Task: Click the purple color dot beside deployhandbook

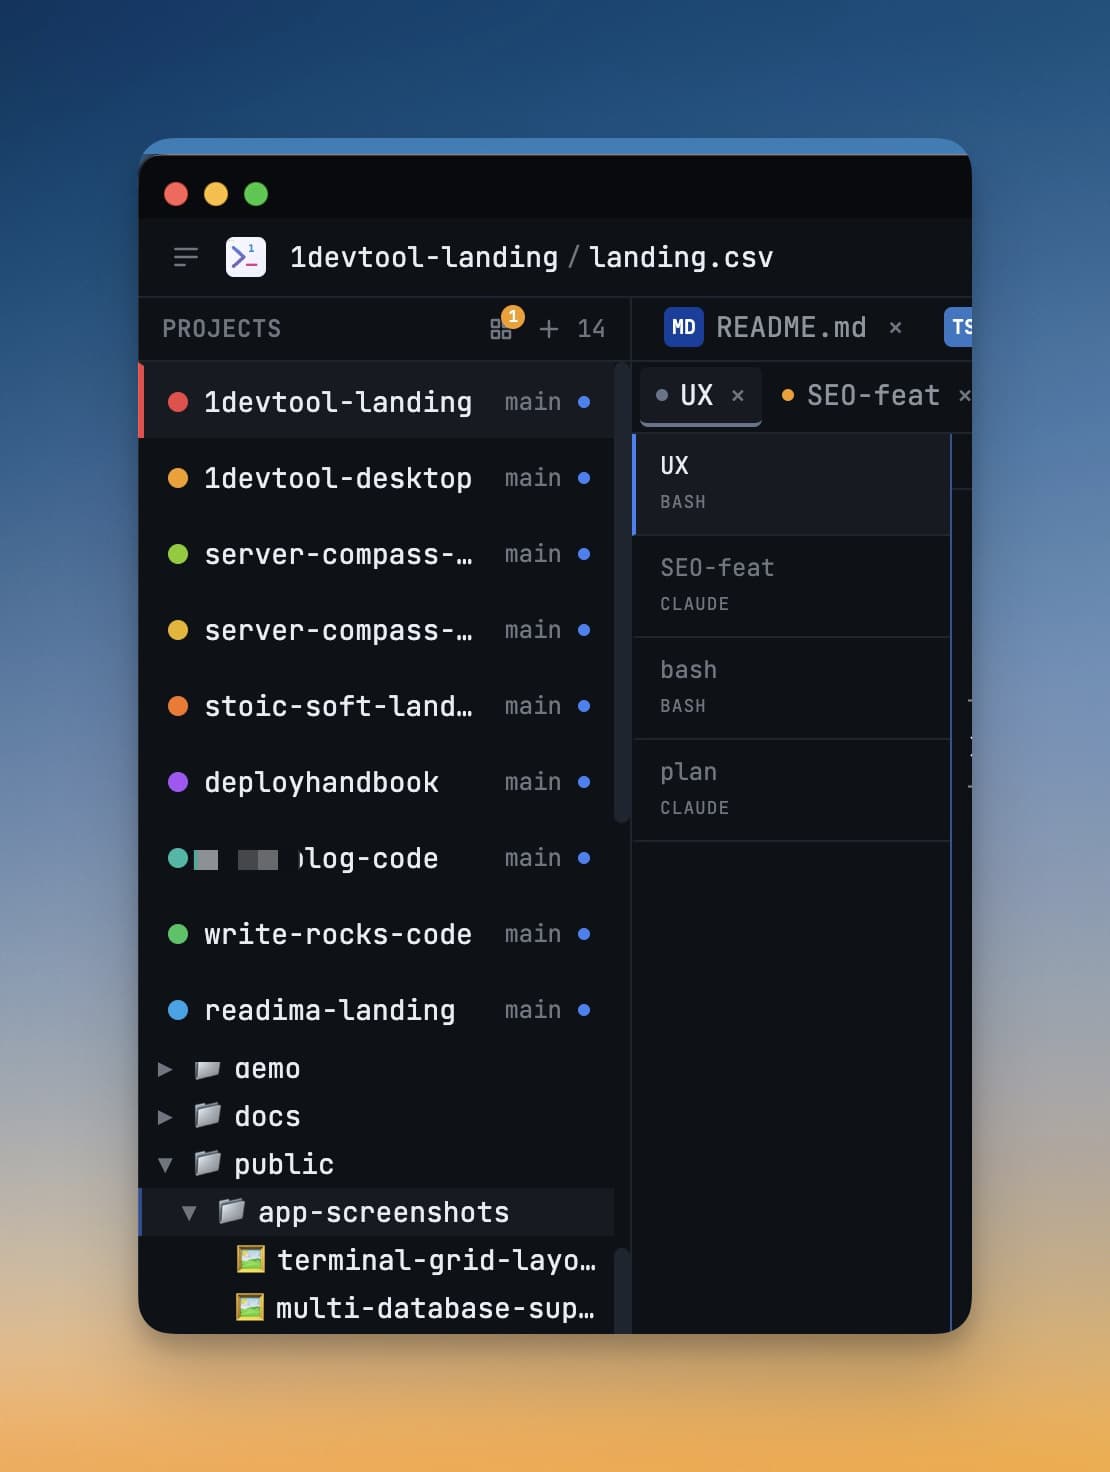Action: click(x=178, y=782)
